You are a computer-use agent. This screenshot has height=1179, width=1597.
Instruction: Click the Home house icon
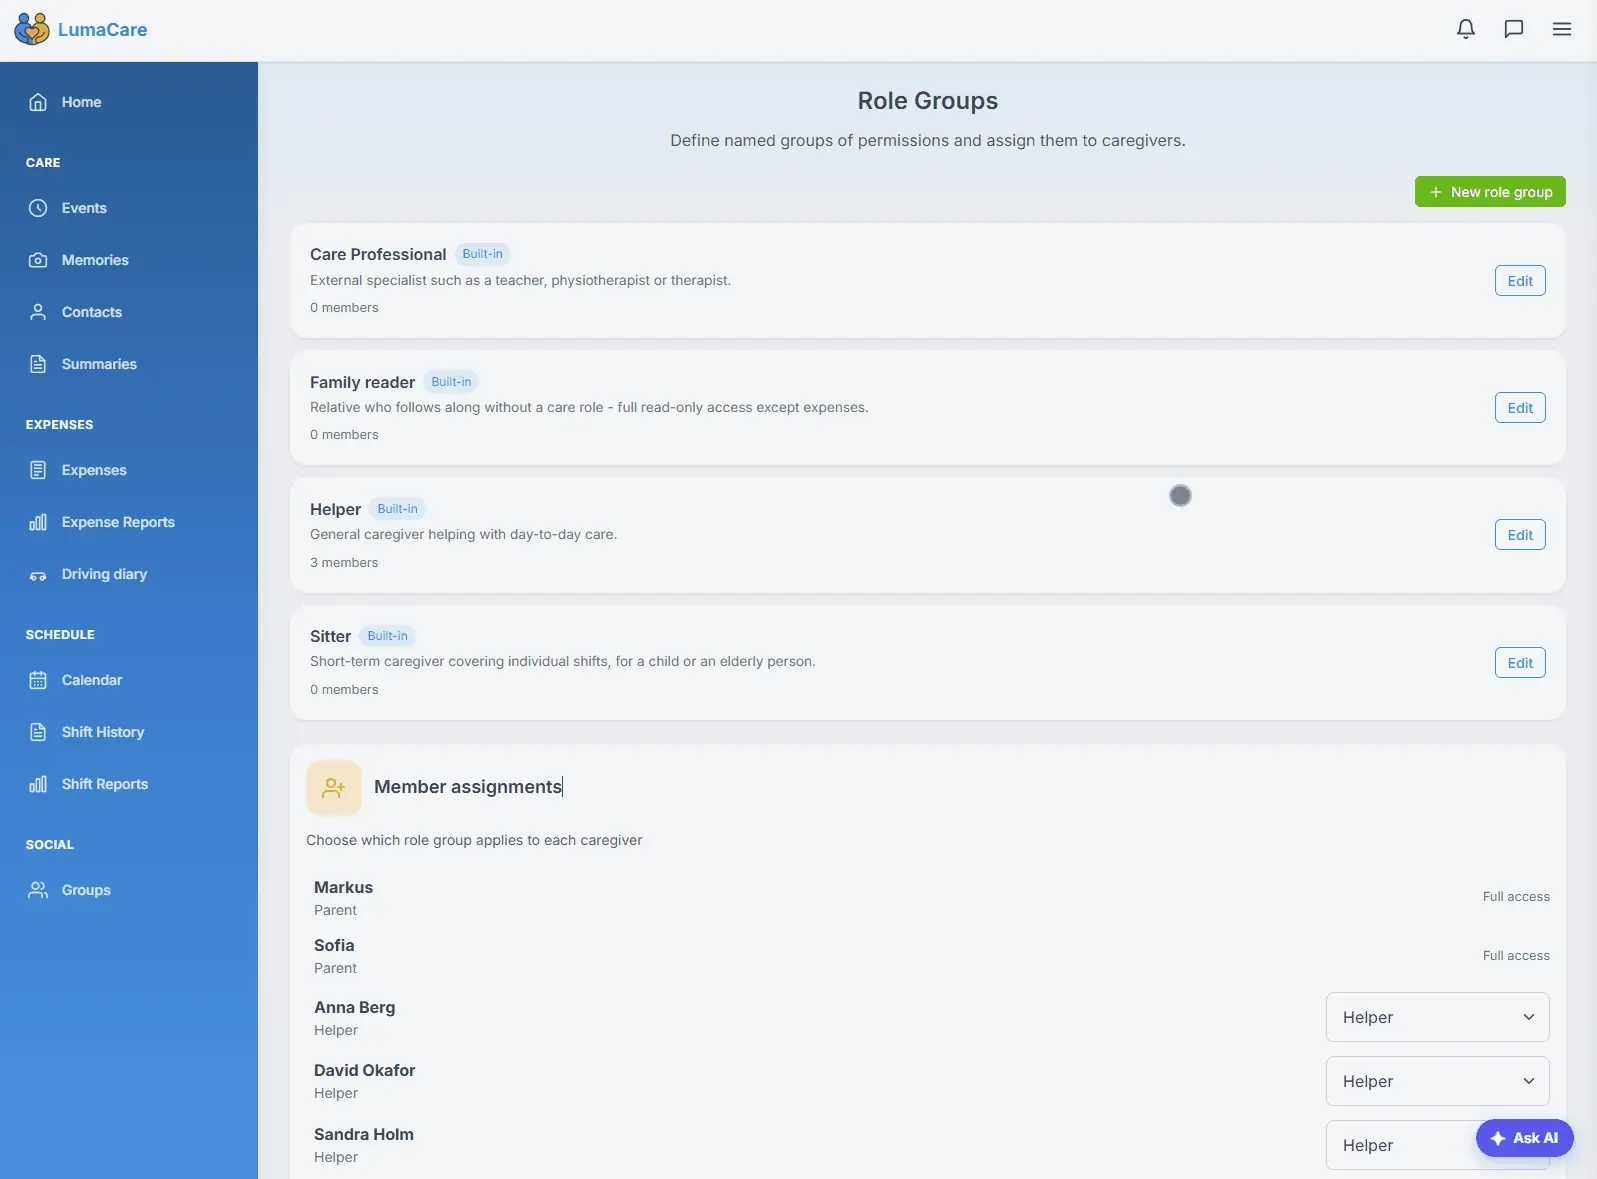click(x=38, y=102)
